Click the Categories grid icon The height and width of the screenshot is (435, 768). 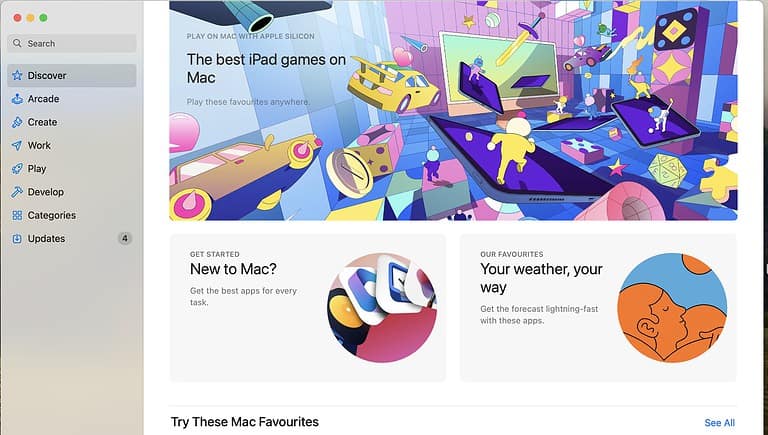click(17, 215)
